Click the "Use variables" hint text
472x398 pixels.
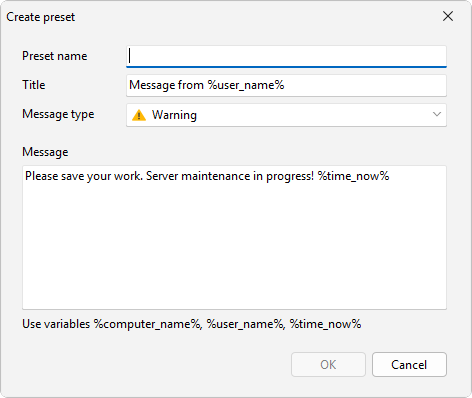[x=192, y=324]
